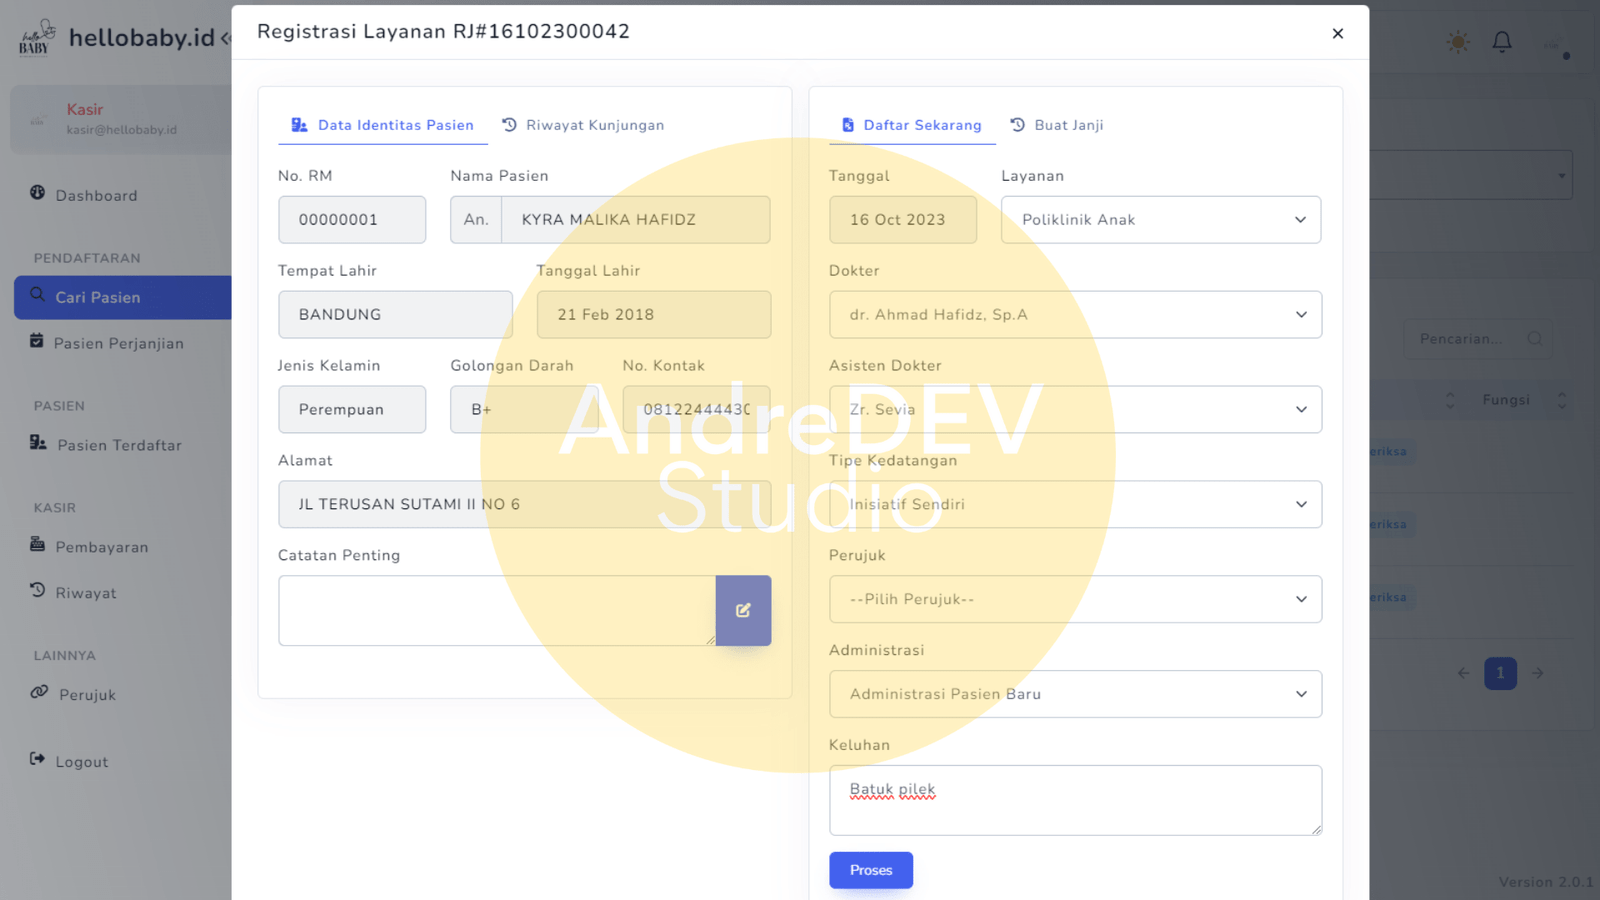Click the Logout sidebar item
The height and width of the screenshot is (900, 1600).
(x=81, y=762)
